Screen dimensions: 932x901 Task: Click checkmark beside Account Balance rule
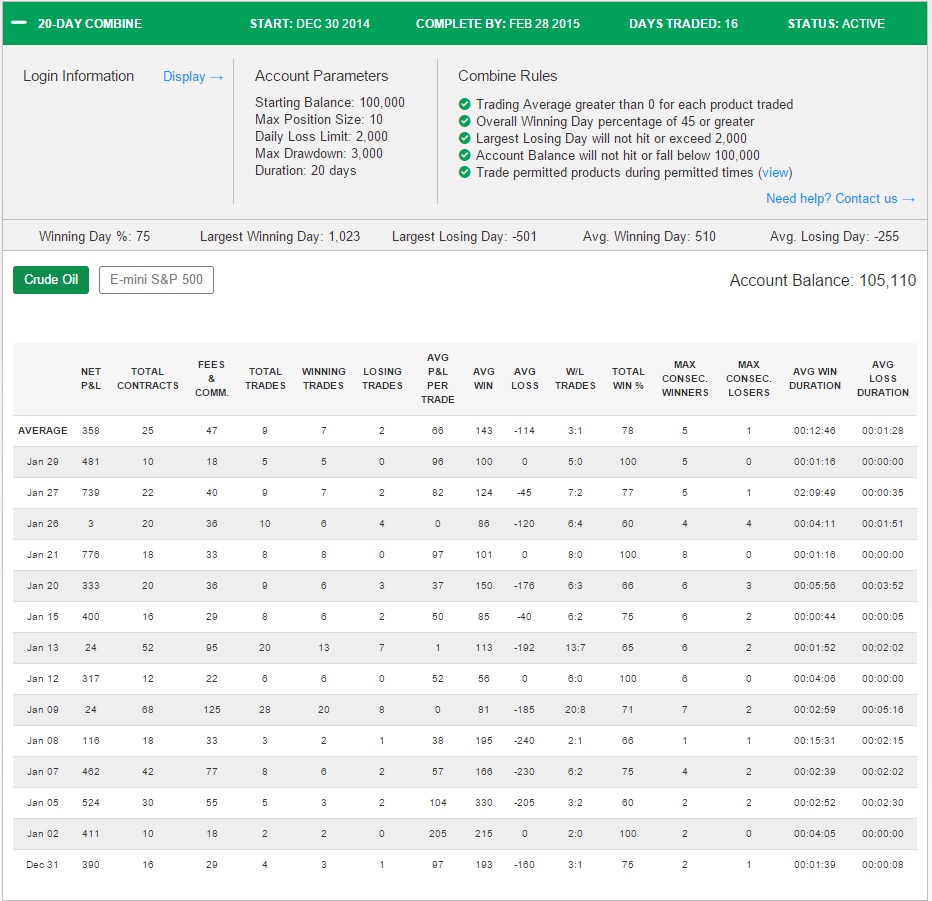point(465,155)
